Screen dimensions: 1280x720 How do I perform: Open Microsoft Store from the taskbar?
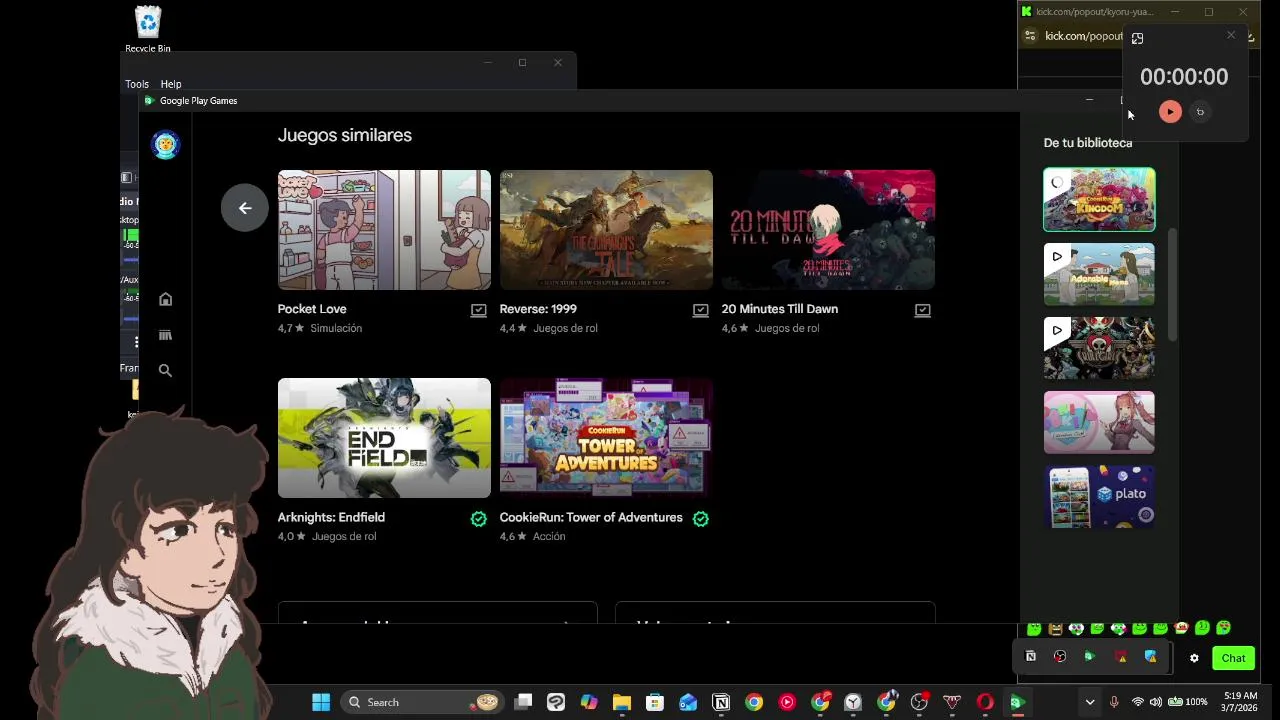click(655, 702)
